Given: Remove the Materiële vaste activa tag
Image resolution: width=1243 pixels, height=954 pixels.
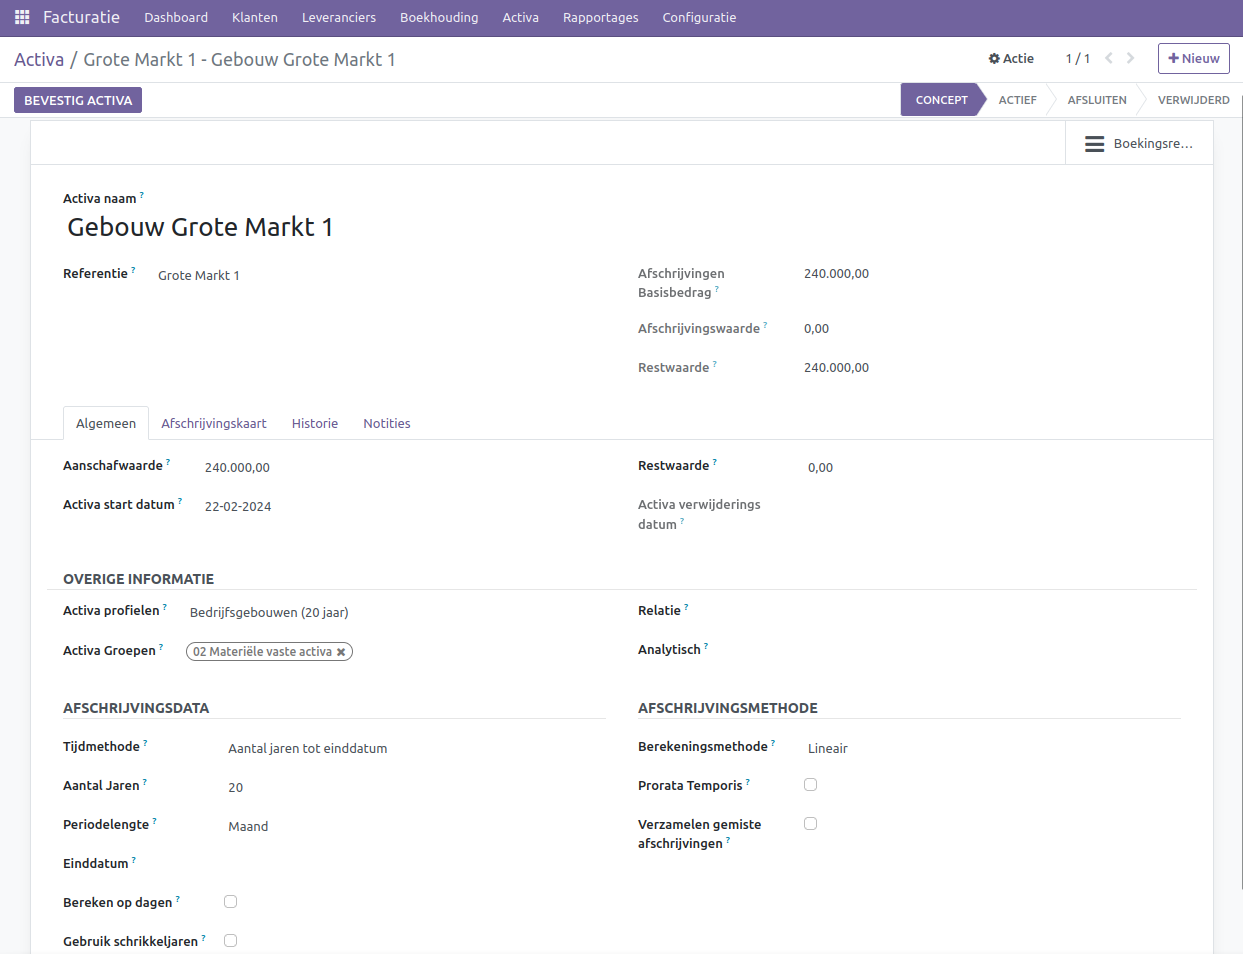Looking at the screenshot, I should coord(341,652).
